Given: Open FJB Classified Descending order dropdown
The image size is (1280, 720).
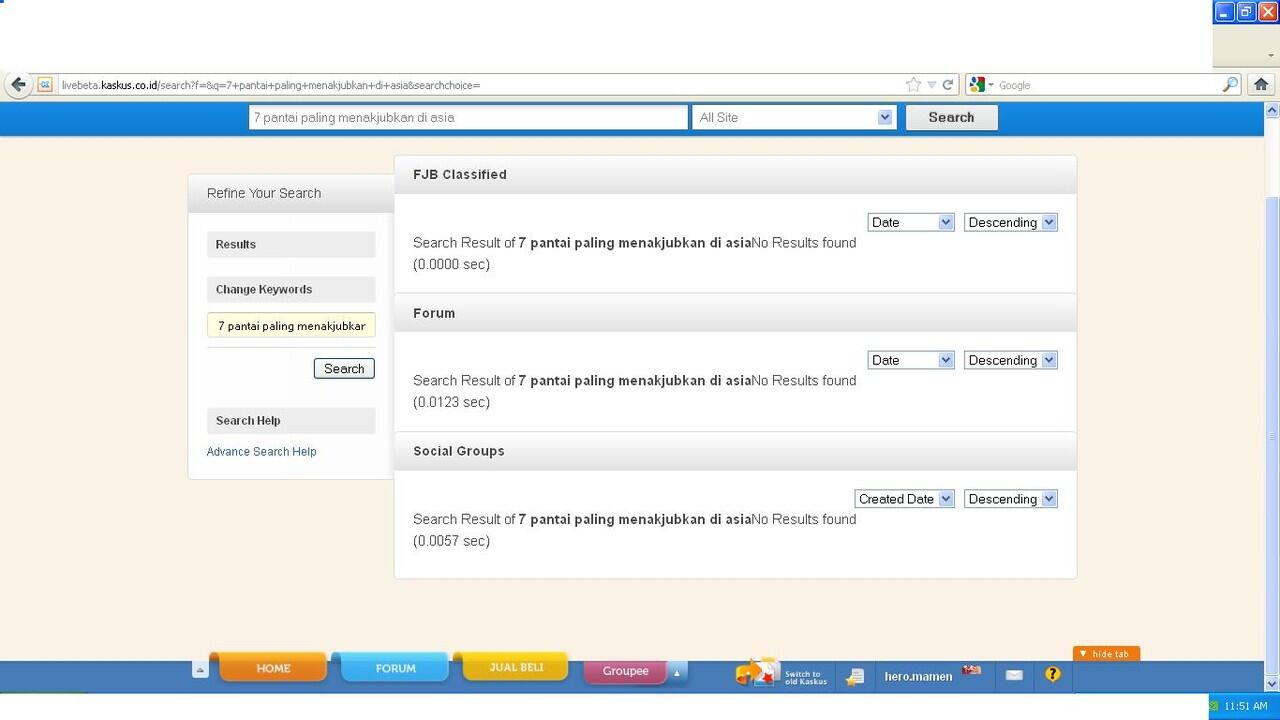Looking at the screenshot, I should coord(1011,222).
